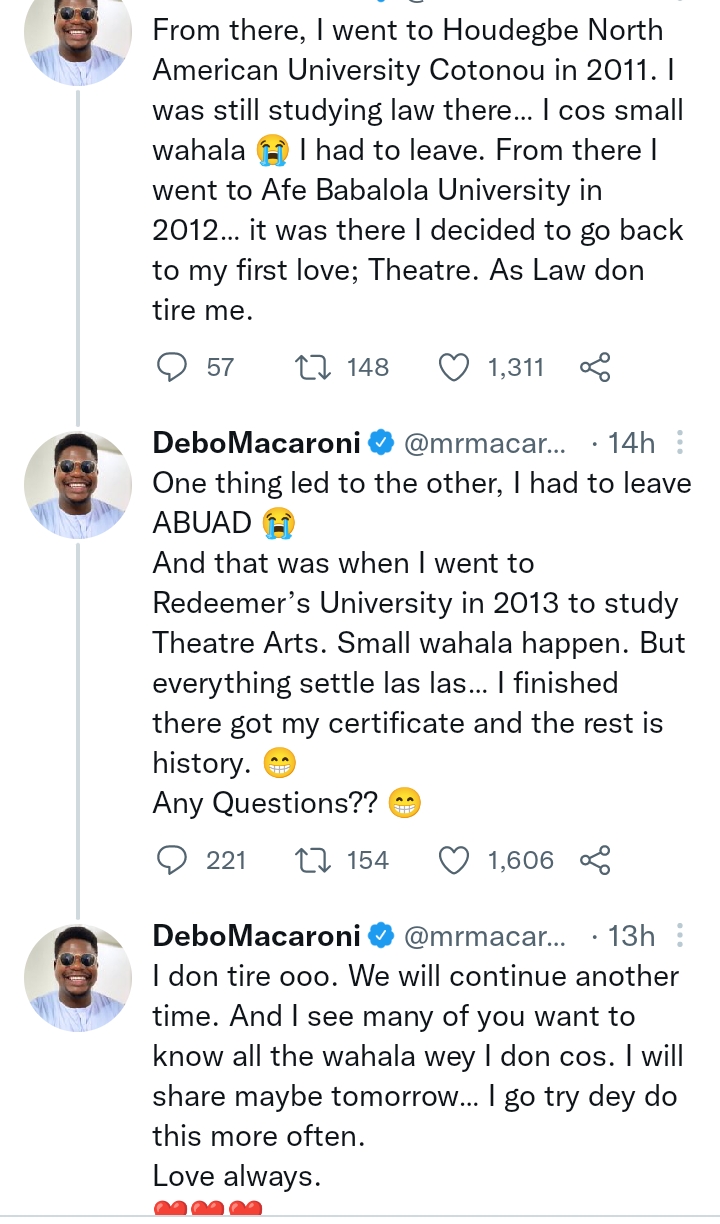This screenshot has width=720, height=1224.
Task: Like the tweet with 1,606 likes
Action: 455,860
